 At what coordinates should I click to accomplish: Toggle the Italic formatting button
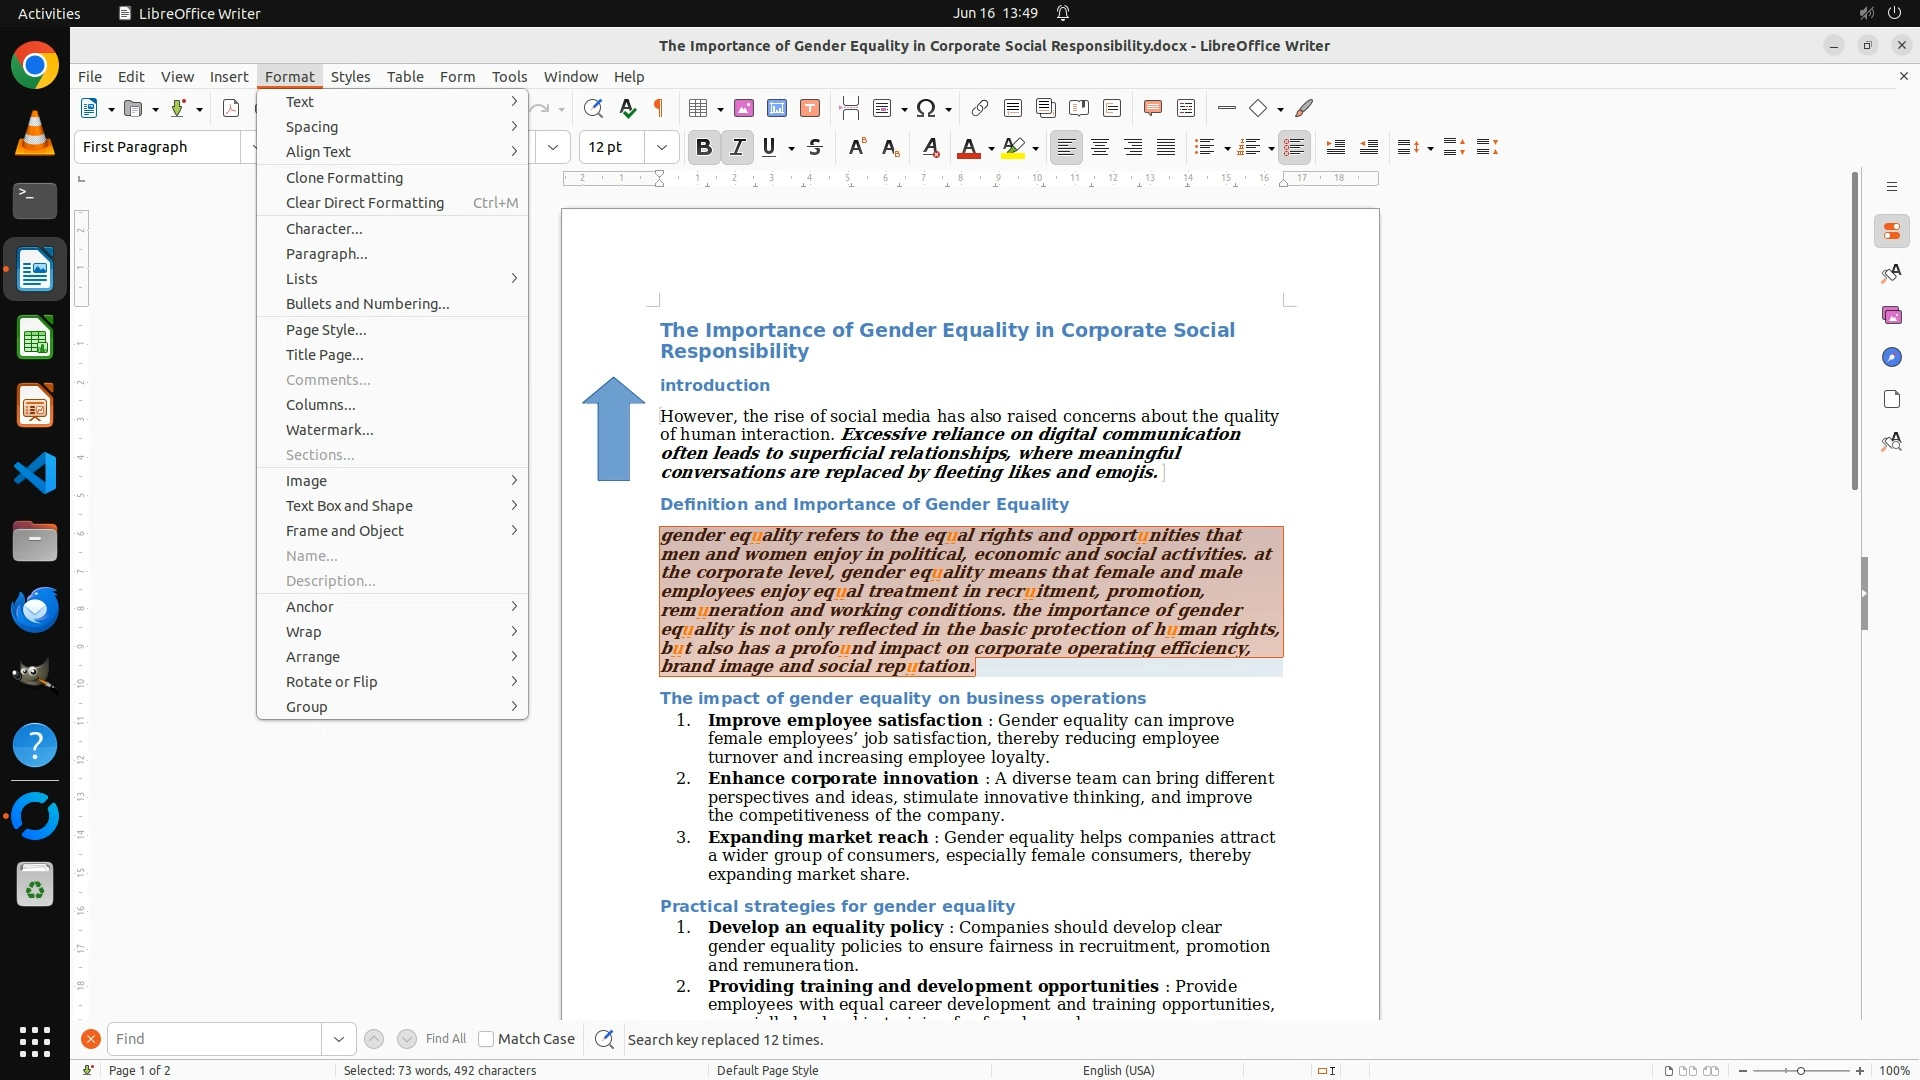coord(737,147)
